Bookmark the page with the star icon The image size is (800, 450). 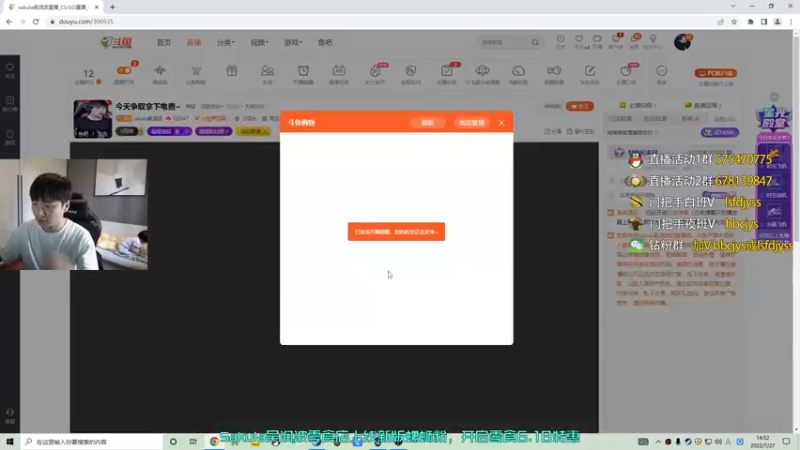coord(734,21)
